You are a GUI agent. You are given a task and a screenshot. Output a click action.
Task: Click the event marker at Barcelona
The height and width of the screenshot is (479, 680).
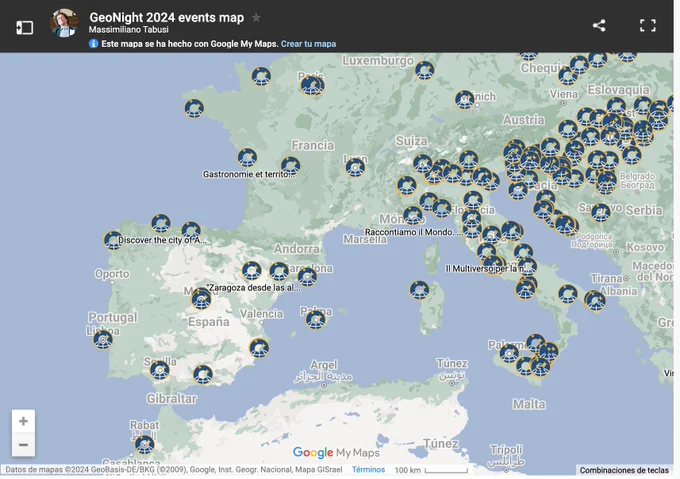click(307, 277)
